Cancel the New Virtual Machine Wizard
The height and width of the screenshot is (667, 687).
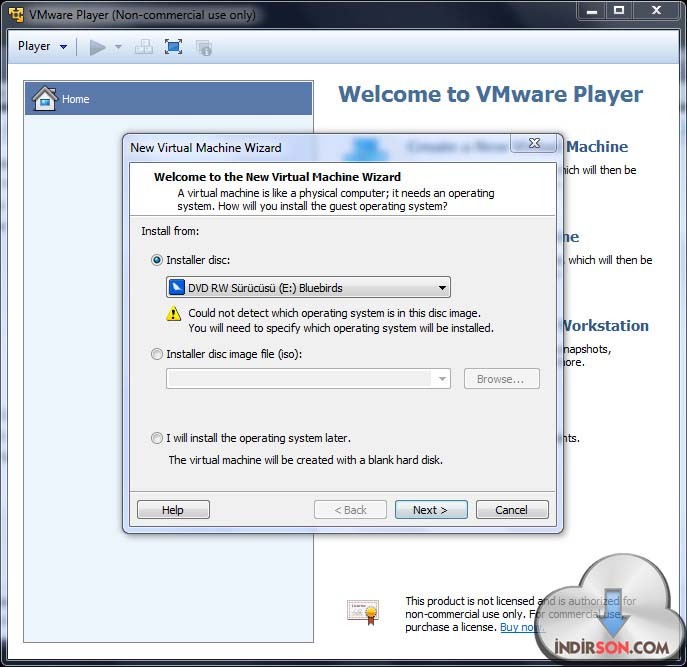tap(512, 510)
